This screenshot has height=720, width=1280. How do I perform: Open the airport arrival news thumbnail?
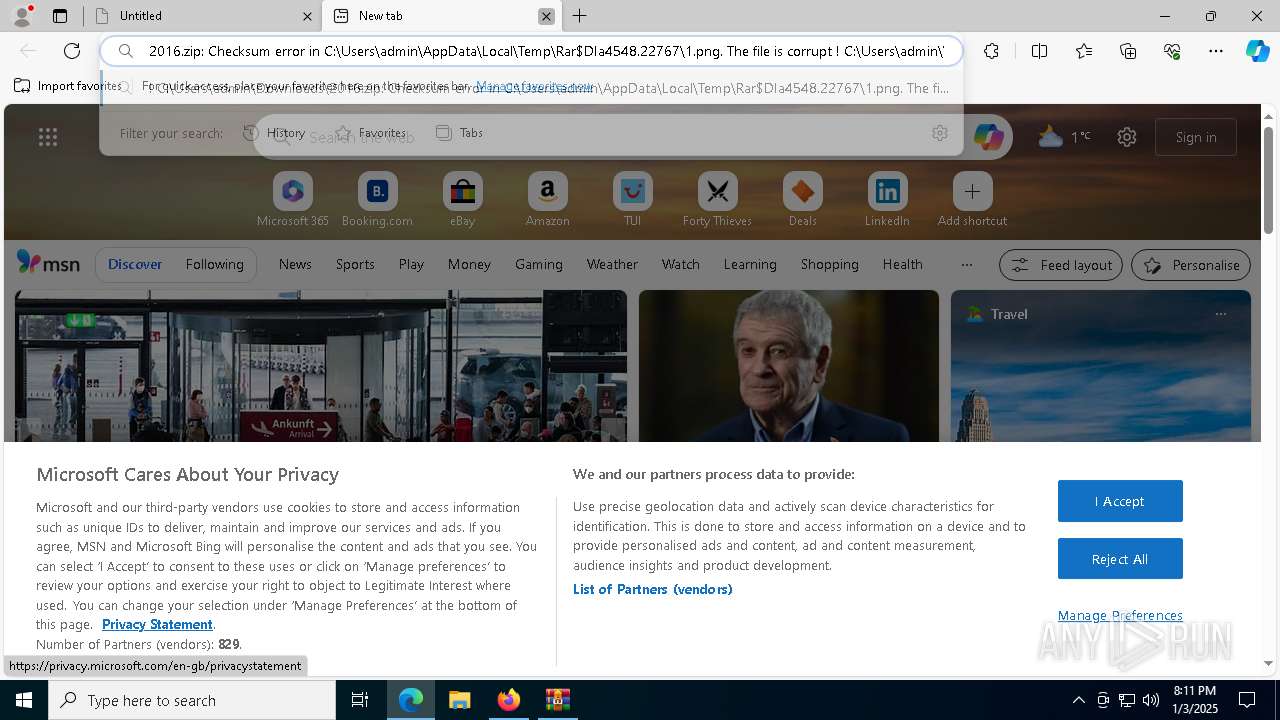pyautogui.click(x=321, y=366)
